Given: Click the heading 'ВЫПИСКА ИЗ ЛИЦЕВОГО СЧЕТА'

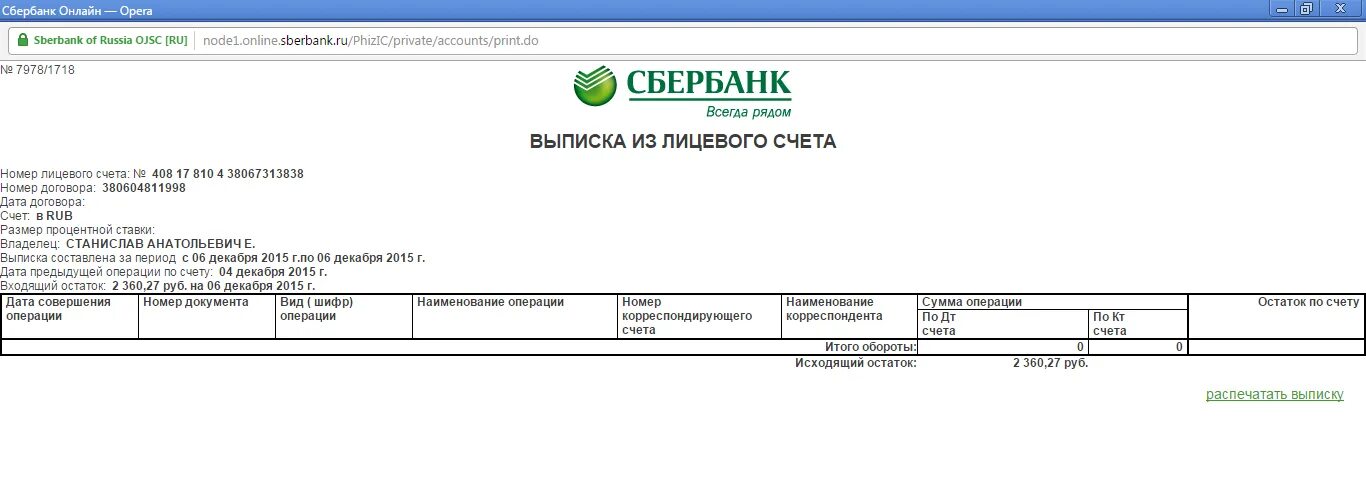Looking at the screenshot, I should (683, 142).
